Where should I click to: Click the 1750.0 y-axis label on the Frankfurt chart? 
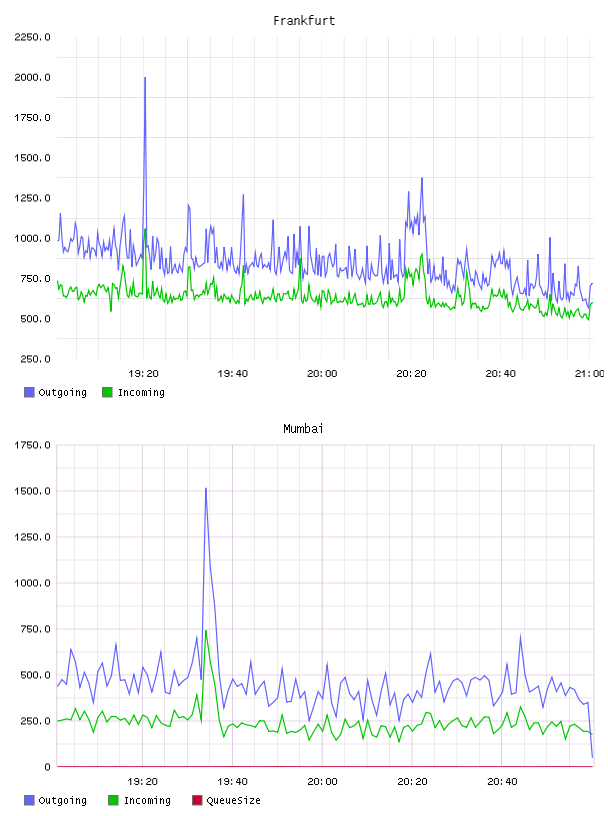[x=32, y=118]
